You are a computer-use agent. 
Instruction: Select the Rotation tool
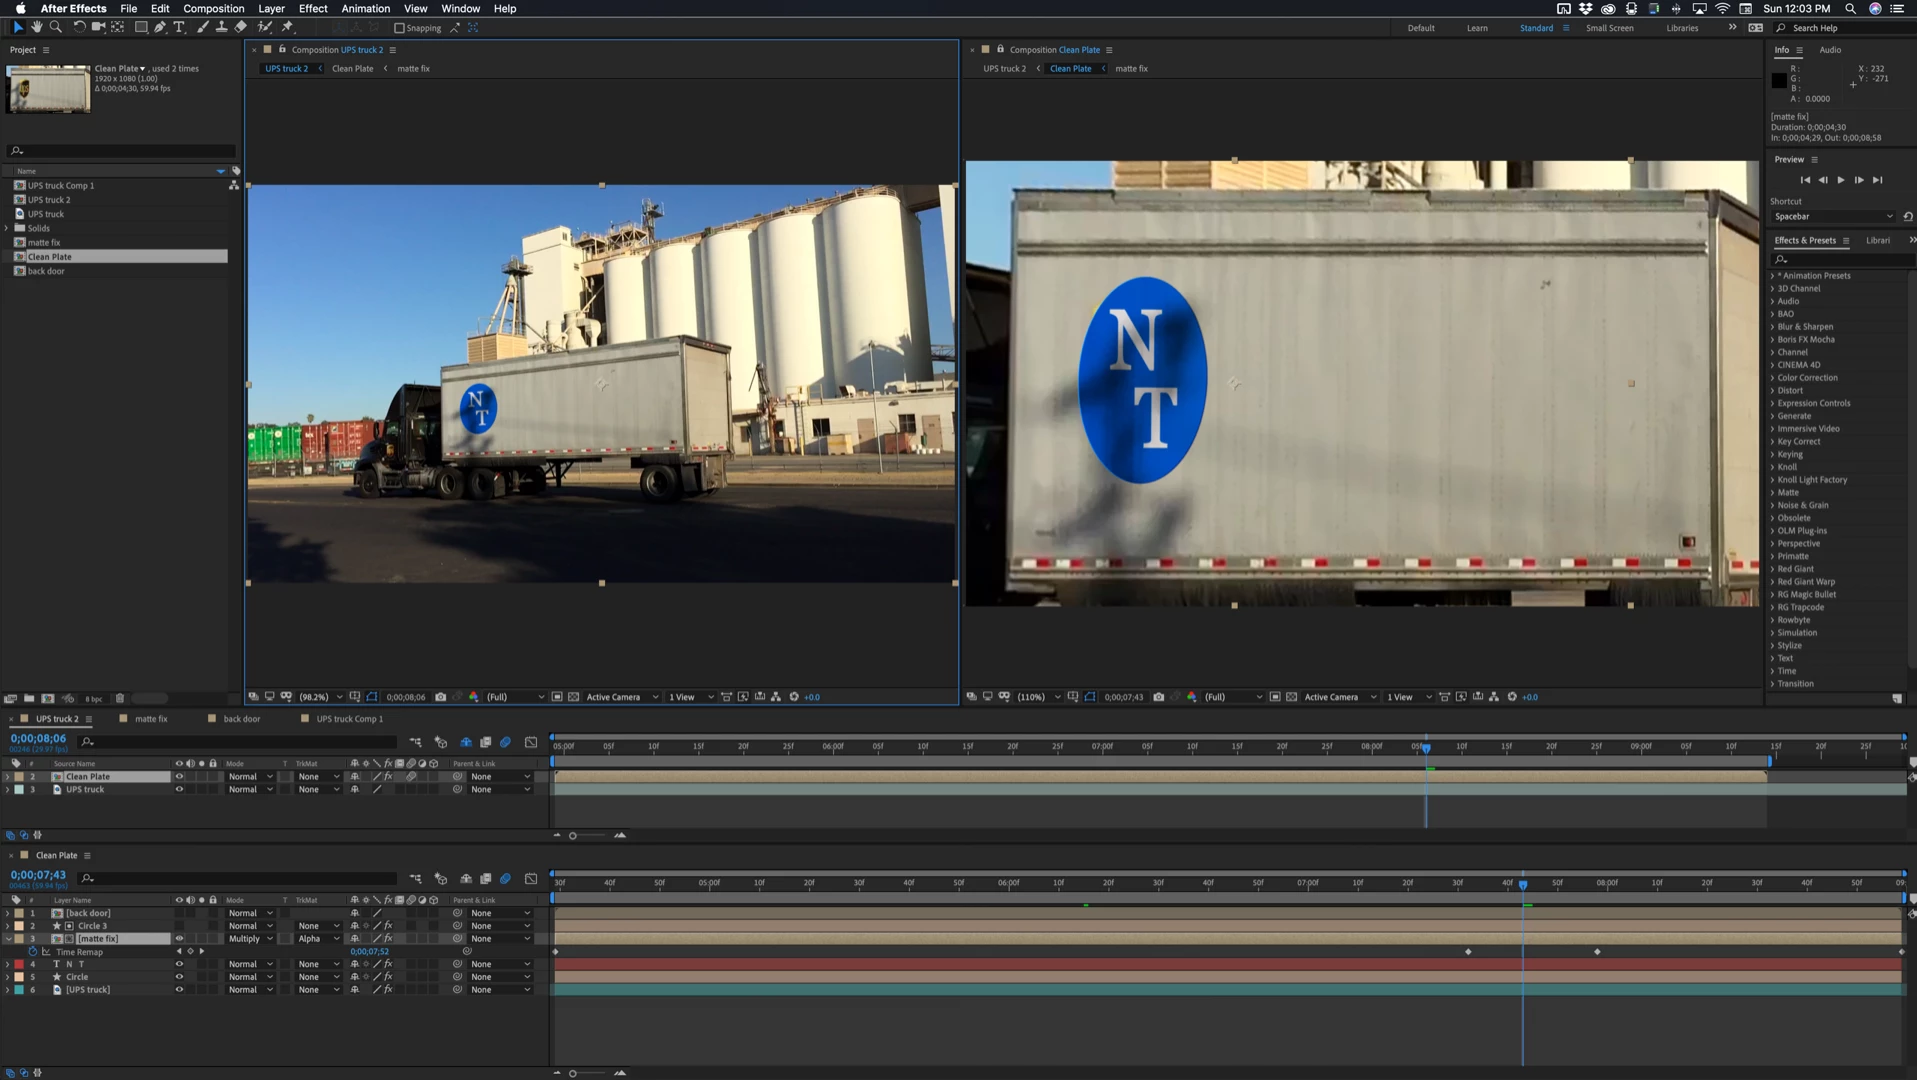tap(79, 27)
